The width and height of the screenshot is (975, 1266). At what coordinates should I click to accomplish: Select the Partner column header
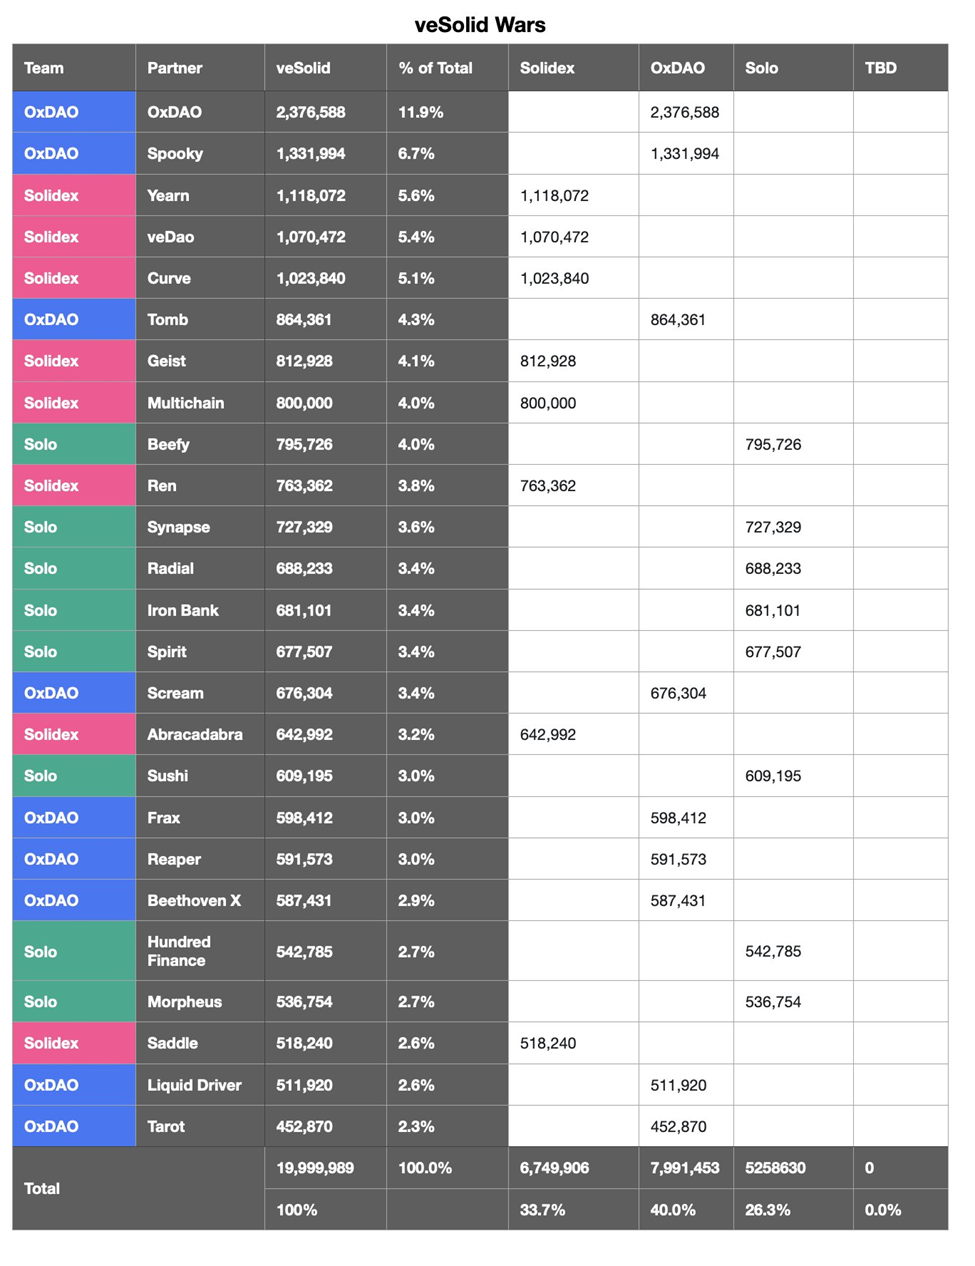pos(200,68)
